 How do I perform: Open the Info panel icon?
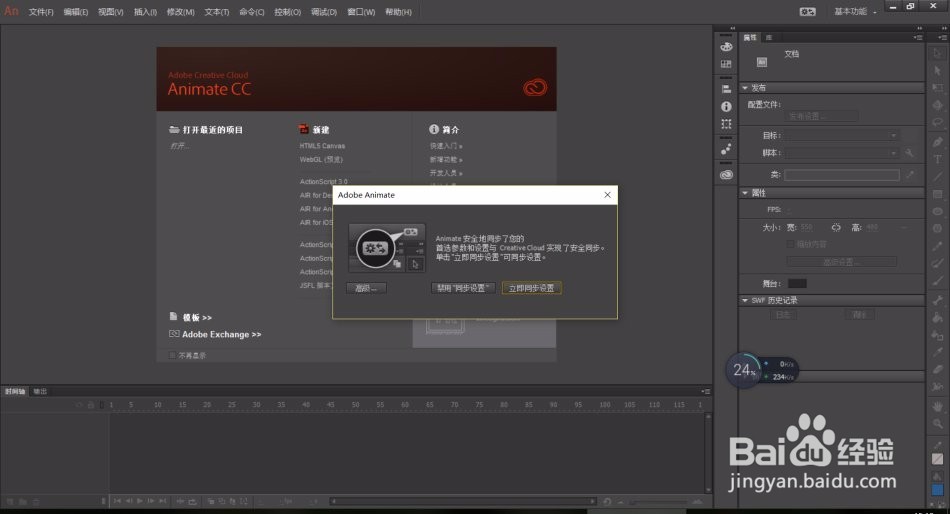pos(726,106)
